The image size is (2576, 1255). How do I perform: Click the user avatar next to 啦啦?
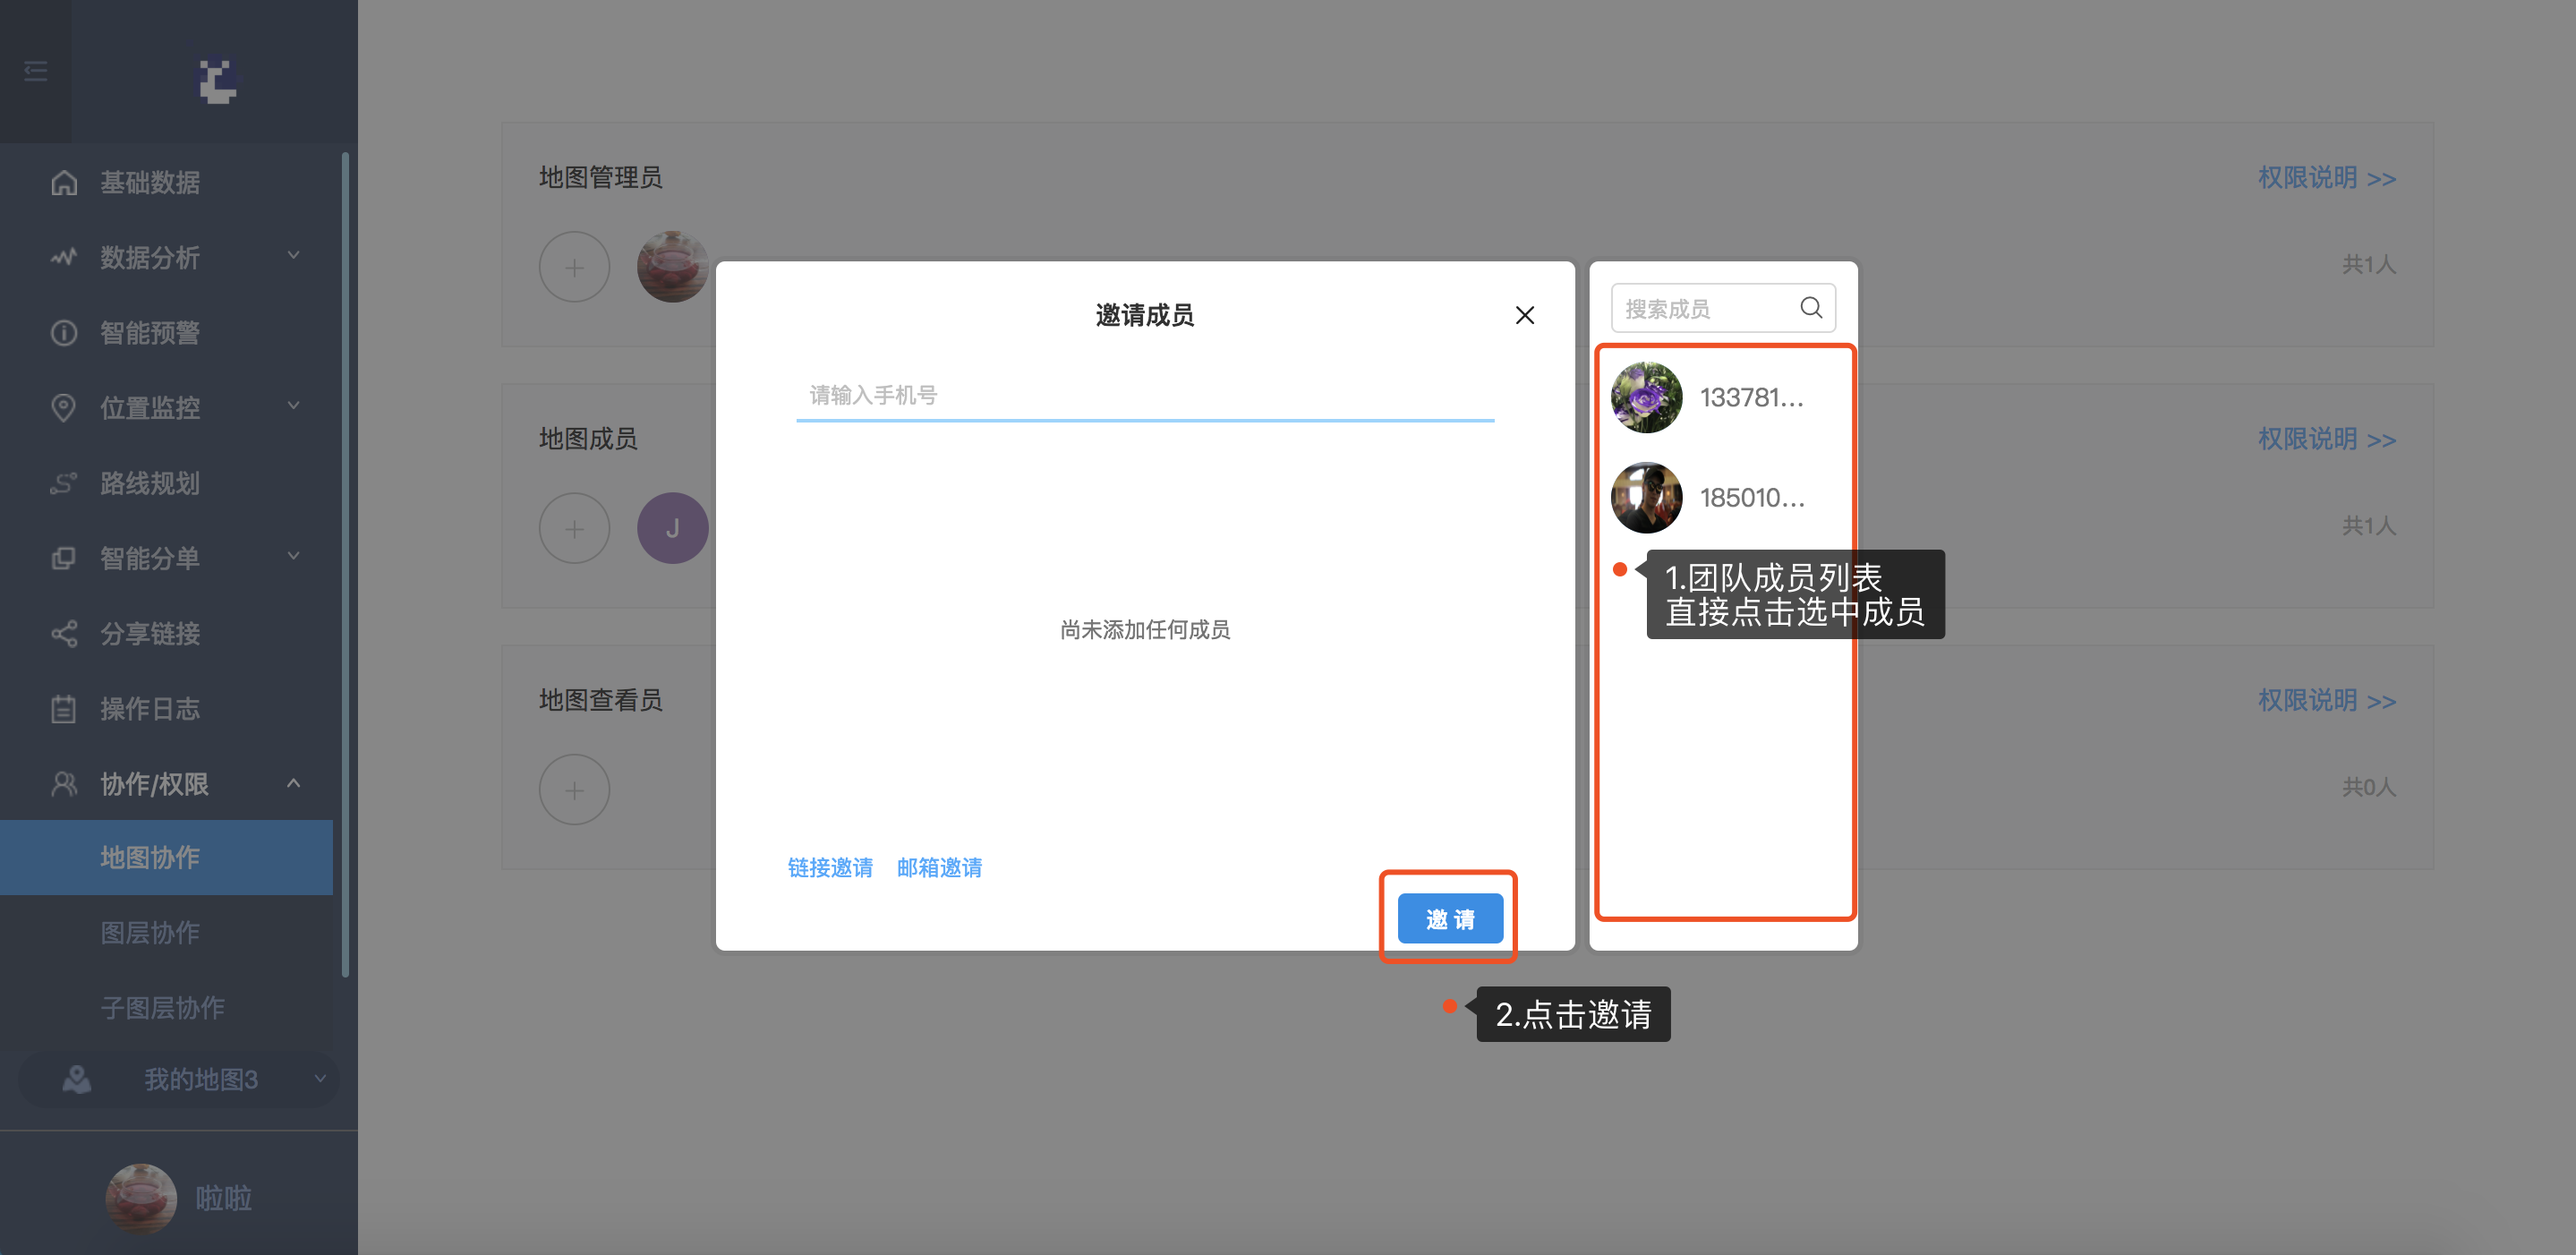pos(141,1198)
